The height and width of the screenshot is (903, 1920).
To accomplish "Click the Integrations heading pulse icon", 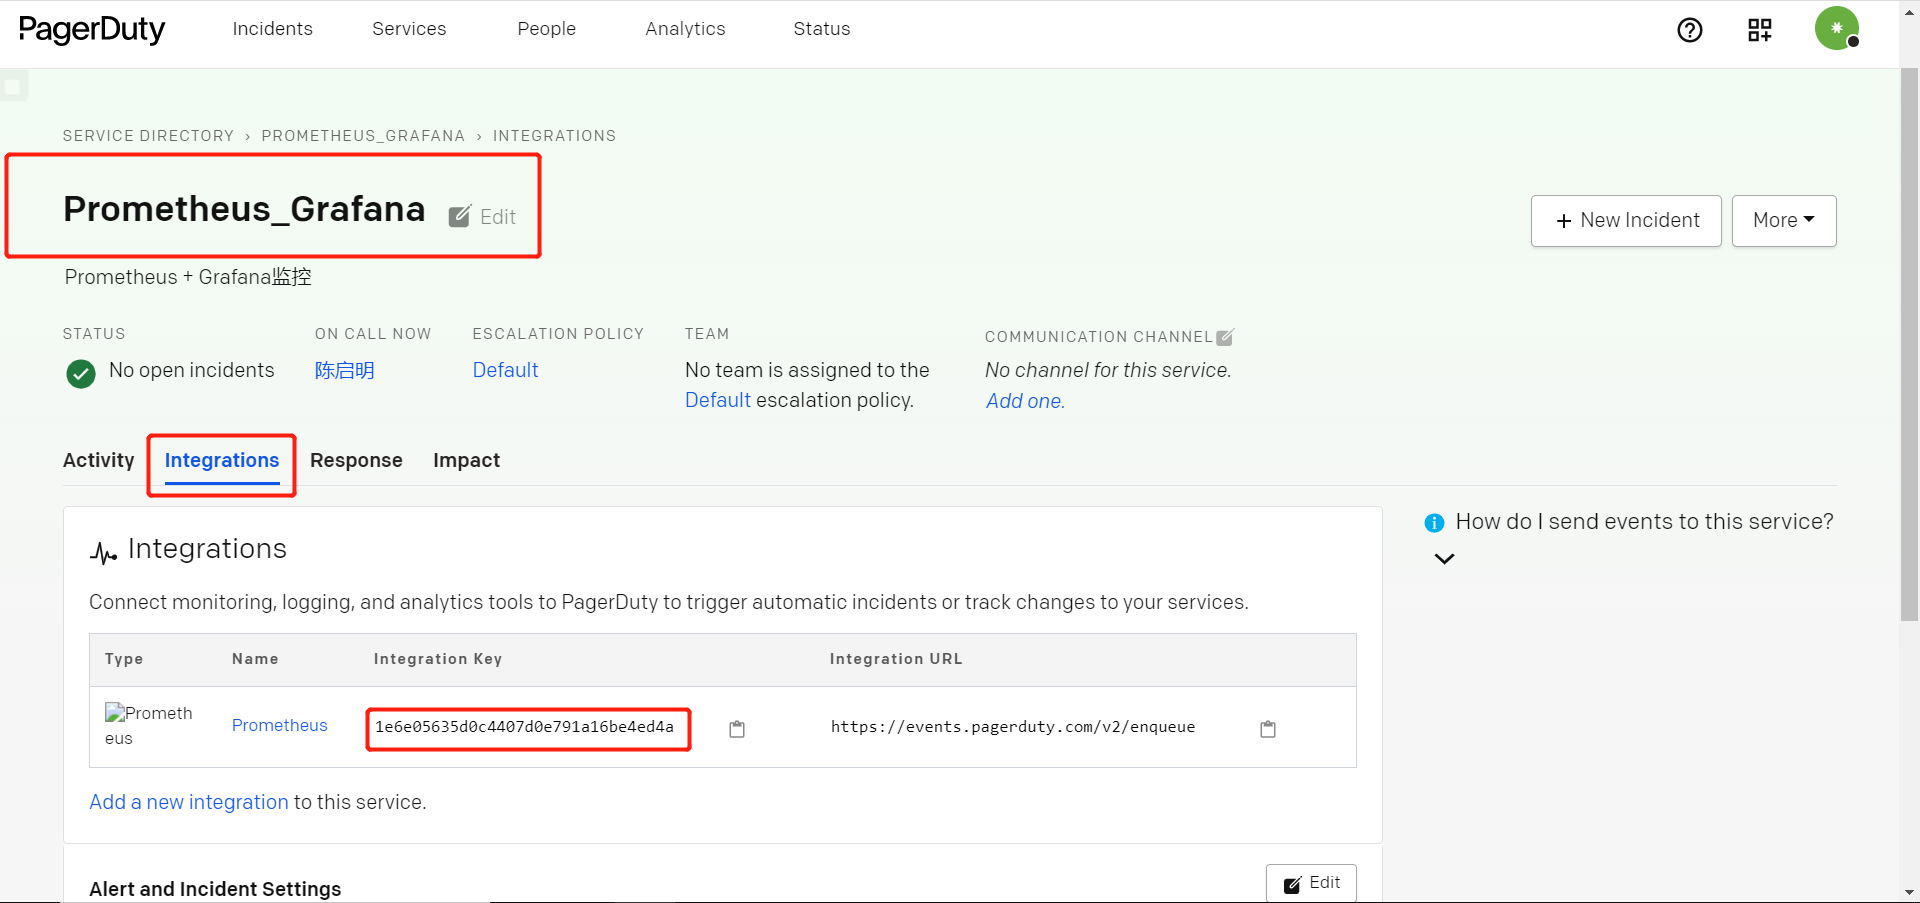I will 103,552.
